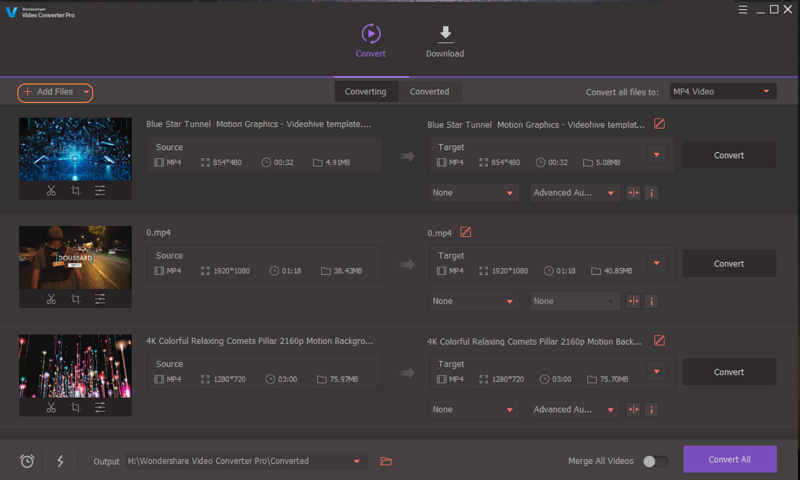Screen dimensions: 800x480
Task: Select the Converting tab
Action: click(x=365, y=92)
